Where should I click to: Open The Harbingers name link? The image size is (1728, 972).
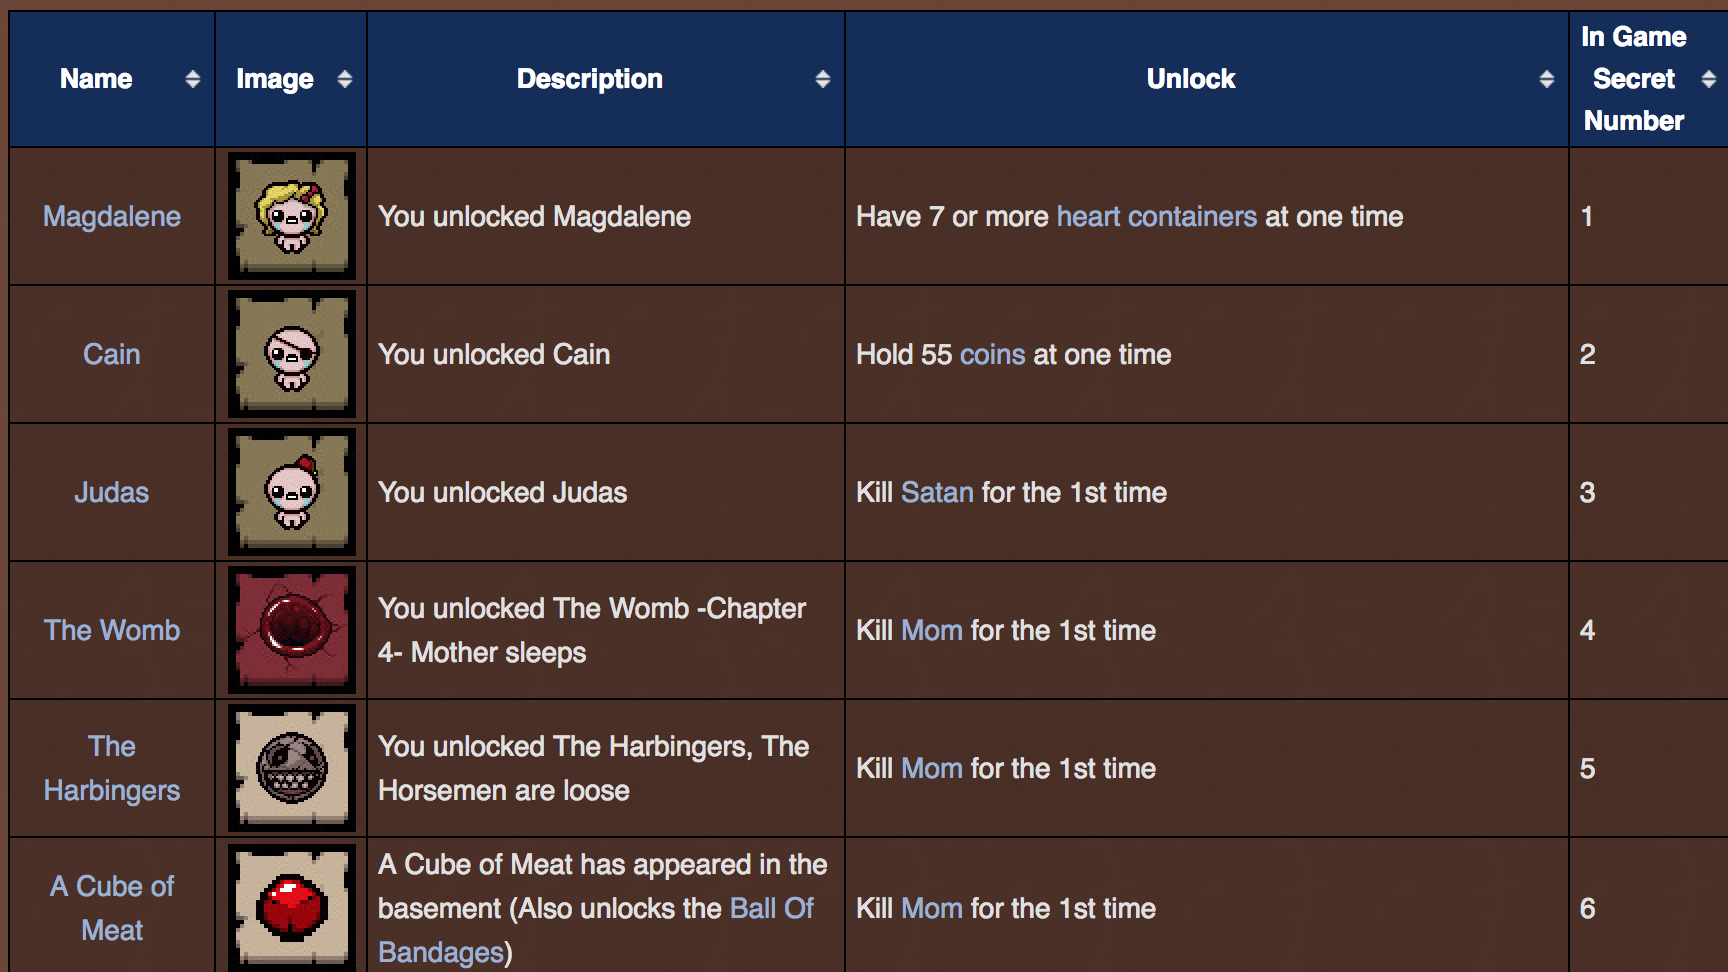[112, 768]
